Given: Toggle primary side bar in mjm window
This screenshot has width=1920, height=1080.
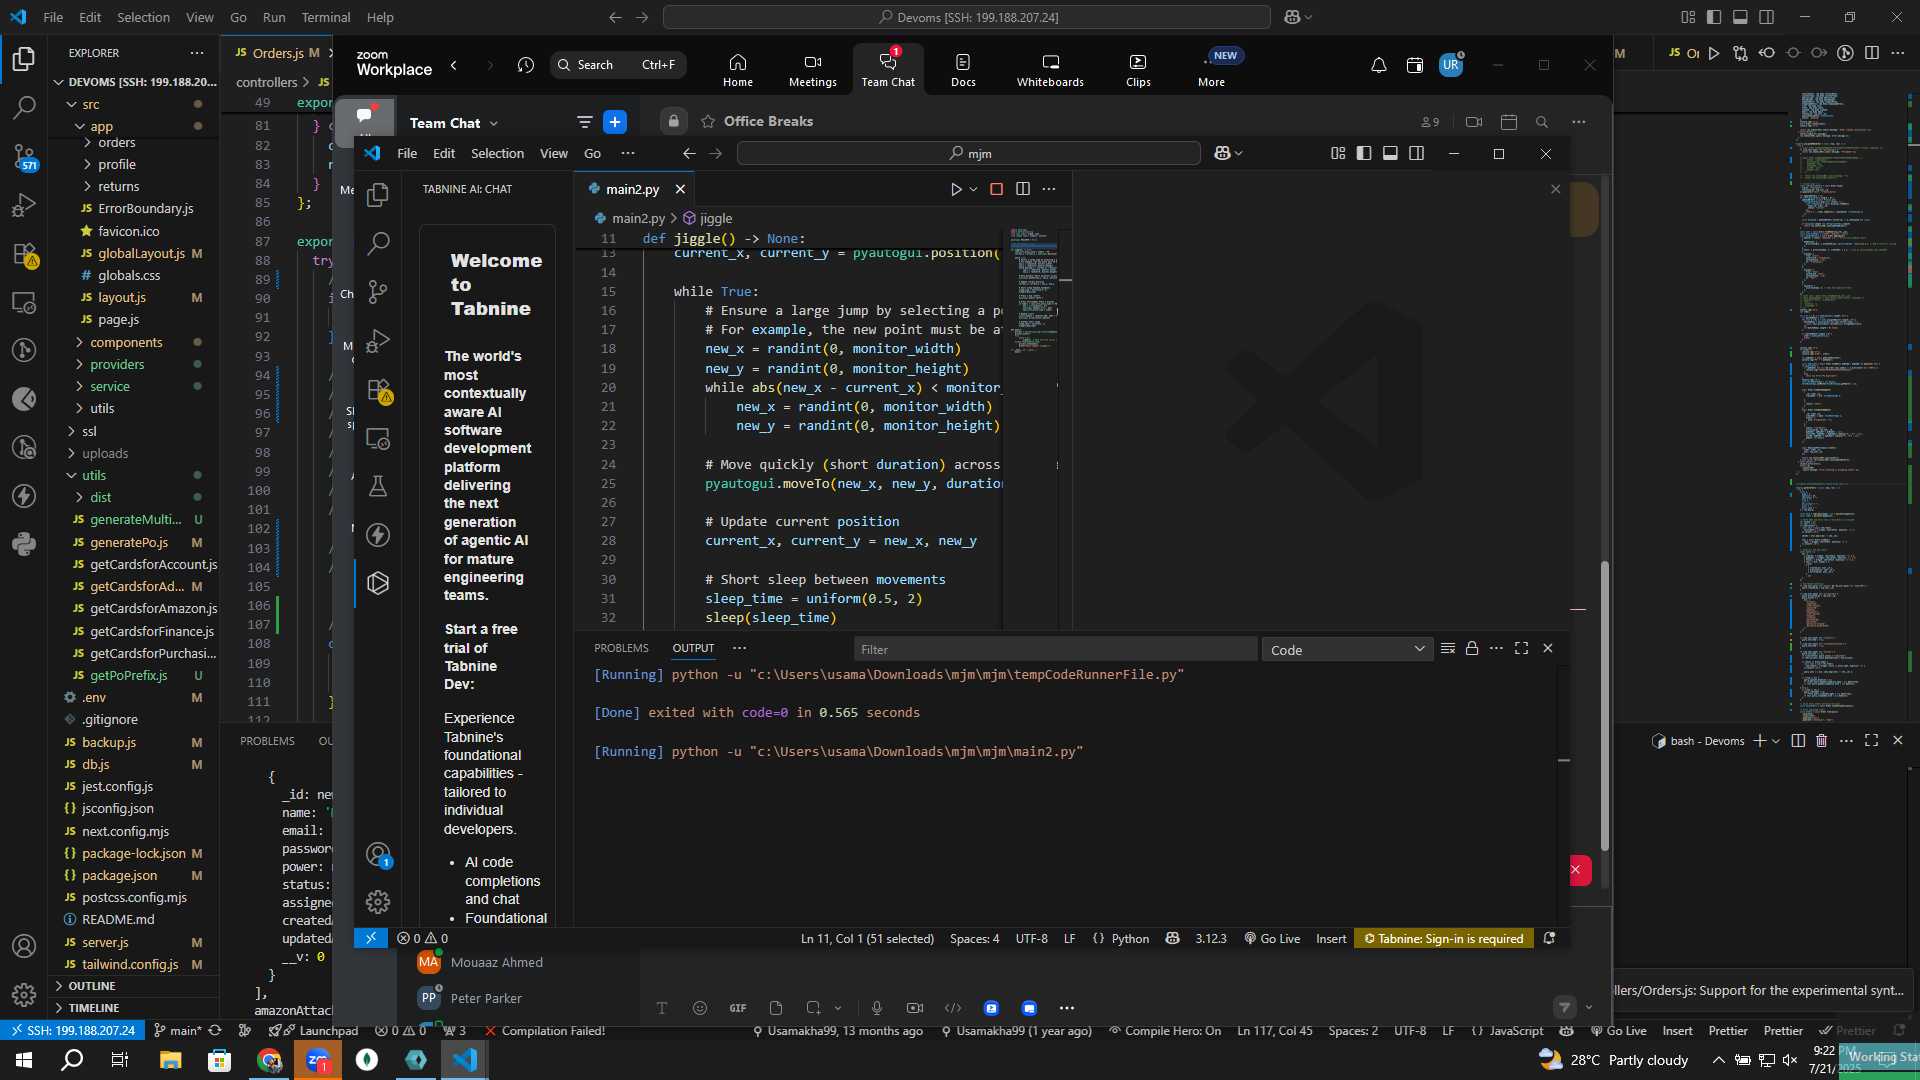Looking at the screenshot, I should tap(1364, 153).
